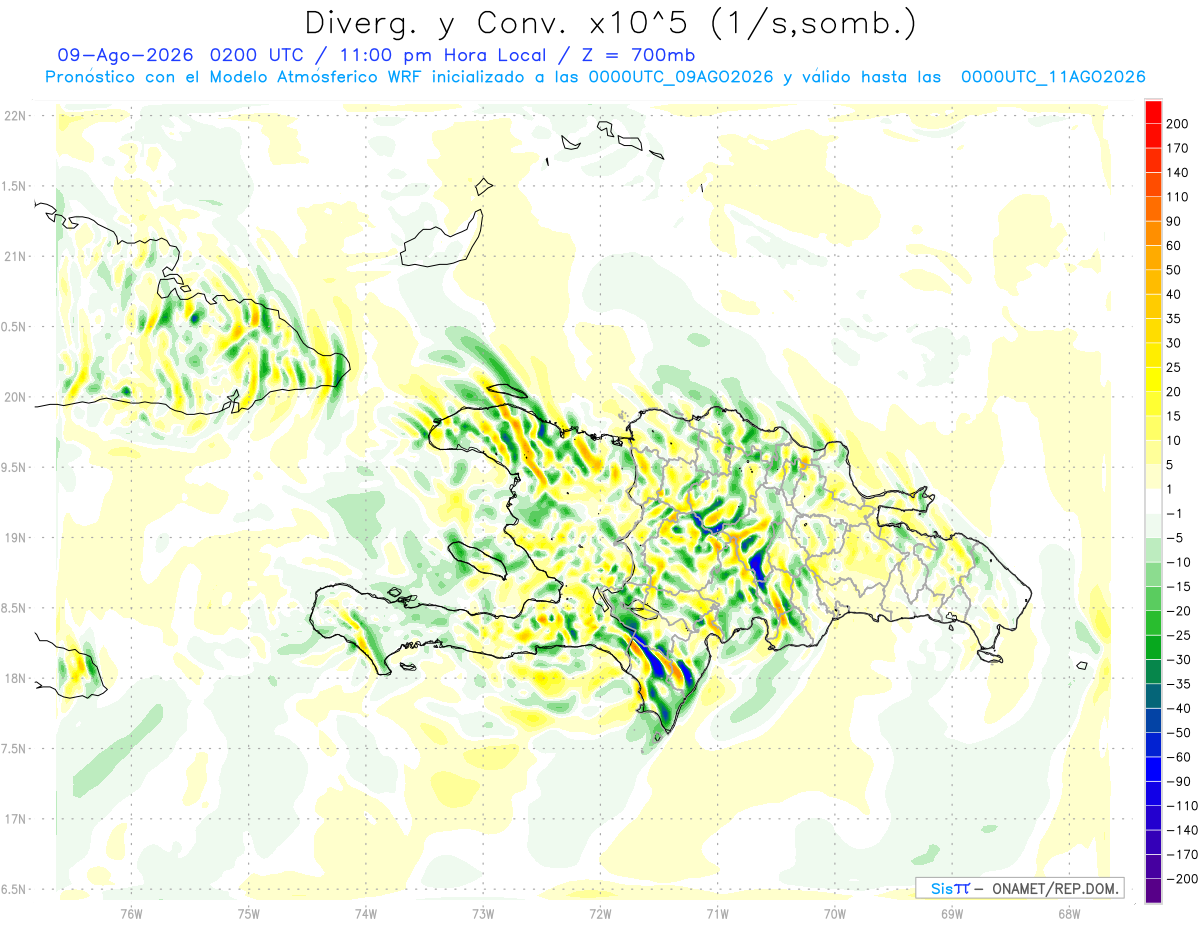Click the "17N" latitude label
Viewport: 1200px width, 927px height.
pyautogui.click(x=14, y=819)
